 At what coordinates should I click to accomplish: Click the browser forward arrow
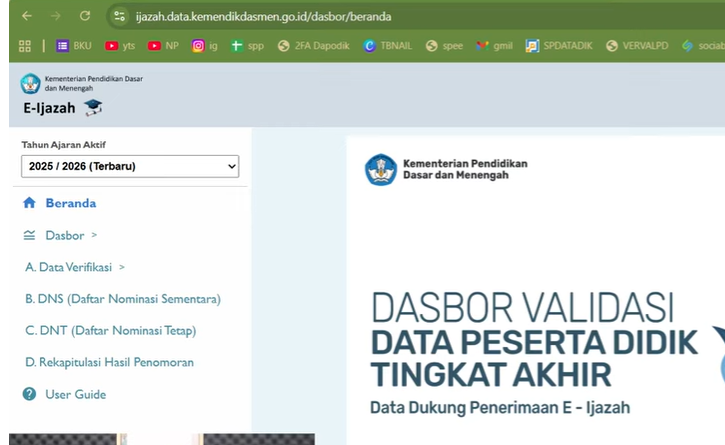56,16
